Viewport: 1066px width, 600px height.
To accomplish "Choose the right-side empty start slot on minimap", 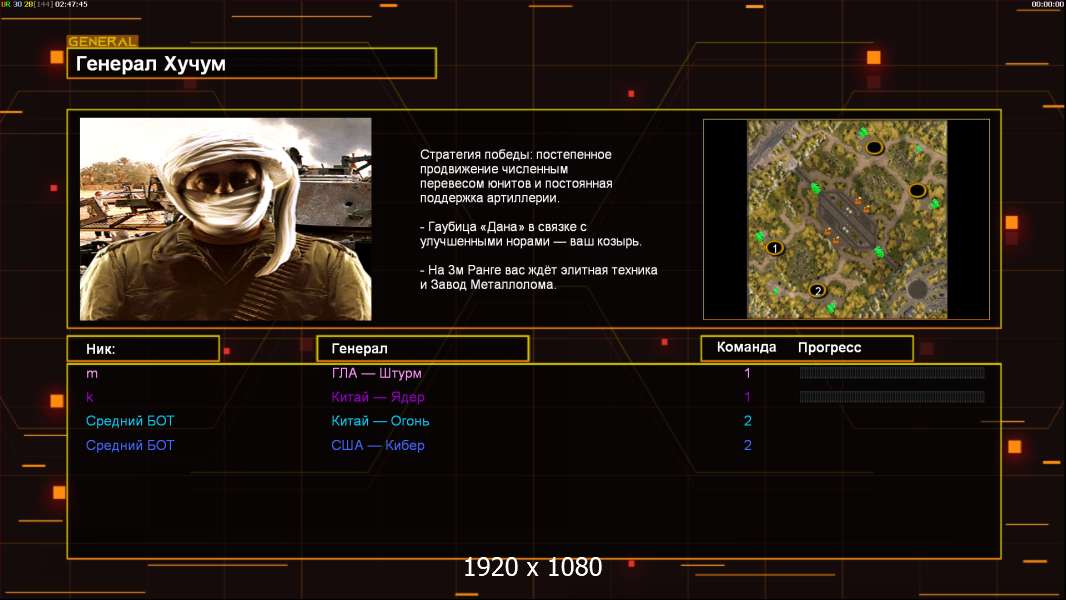I will point(918,190).
